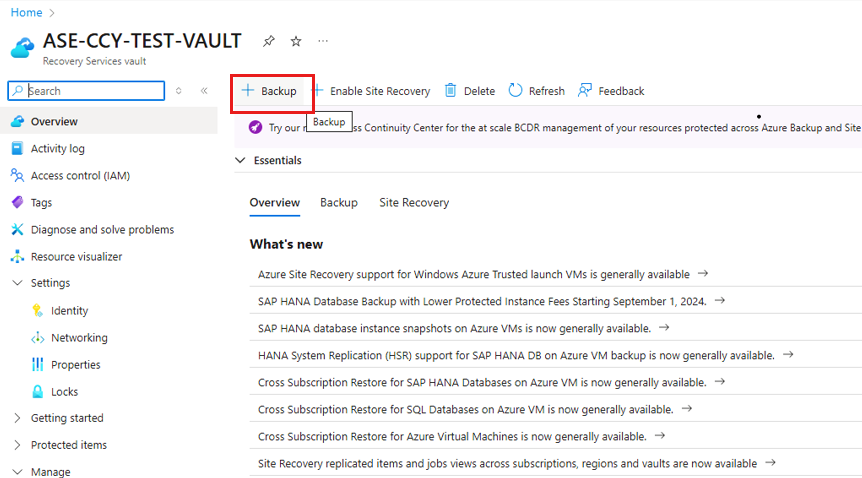Click the Resource visualizer icon
Image resolution: width=862 pixels, height=478 pixels.
pyautogui.click(x=18, y=256)
